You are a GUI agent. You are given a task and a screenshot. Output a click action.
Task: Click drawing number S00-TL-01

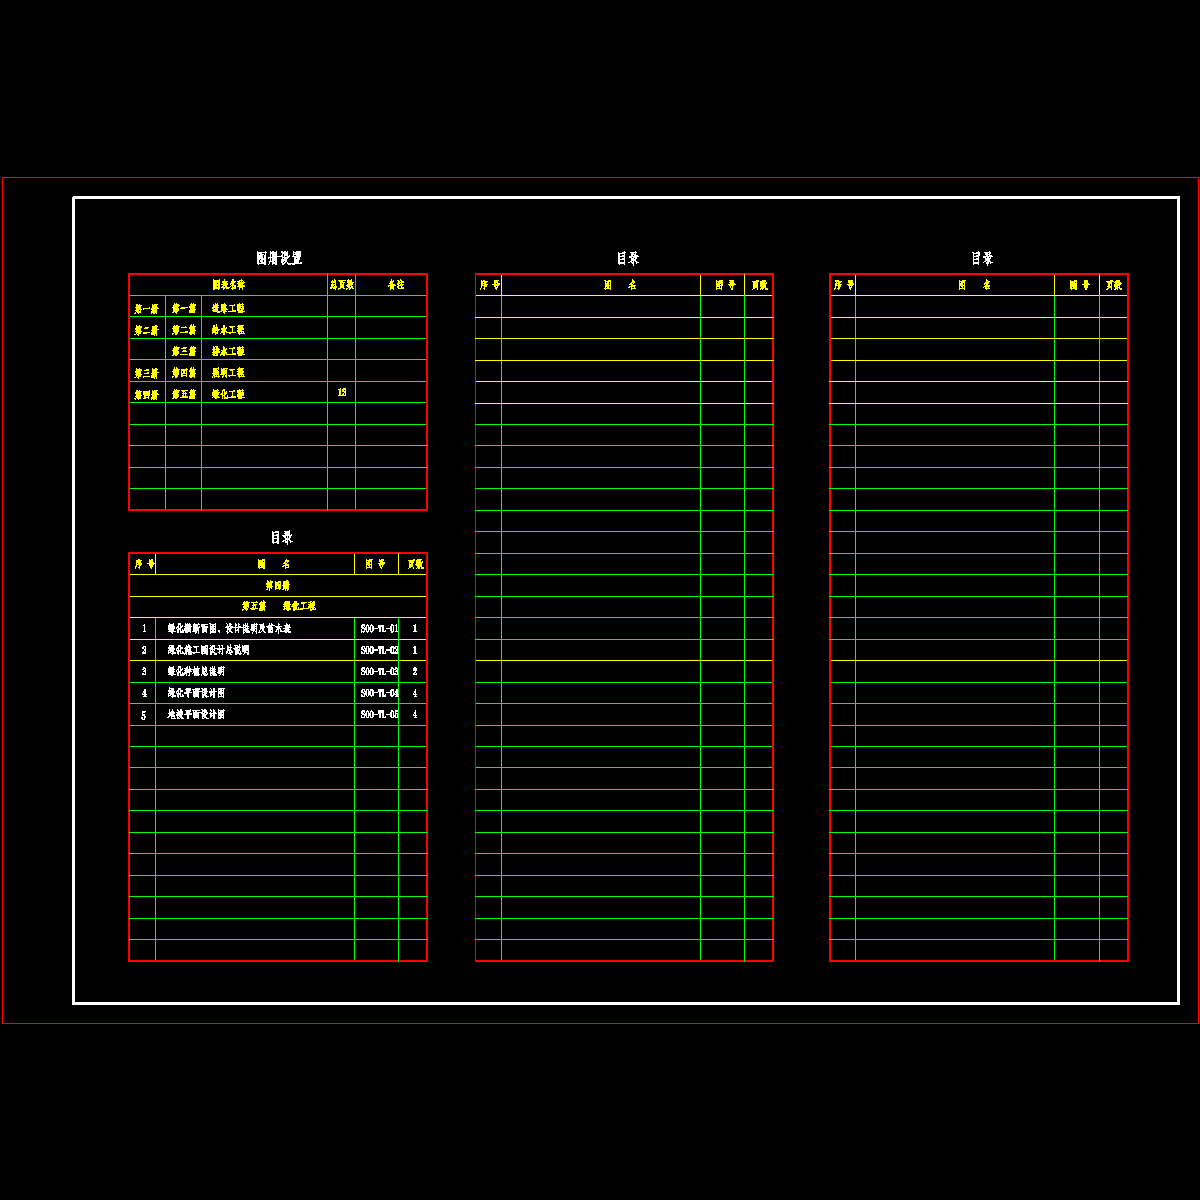click(379, 629)
